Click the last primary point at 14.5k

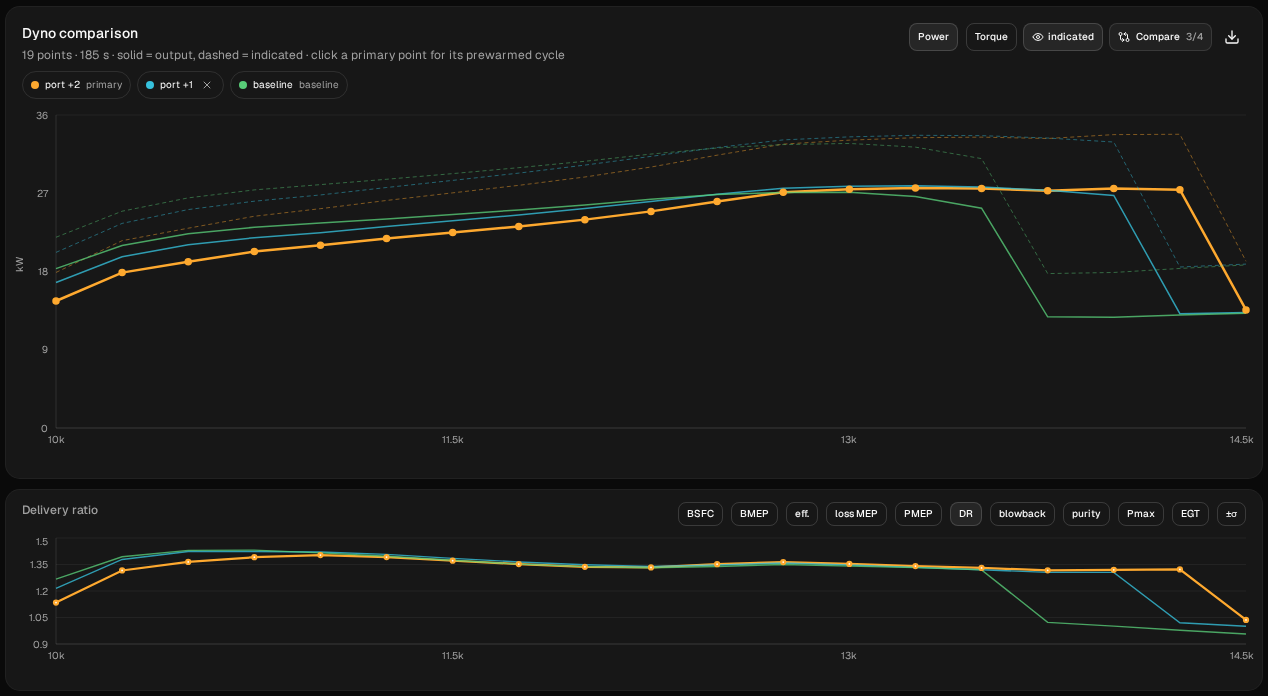(1245, 310)
